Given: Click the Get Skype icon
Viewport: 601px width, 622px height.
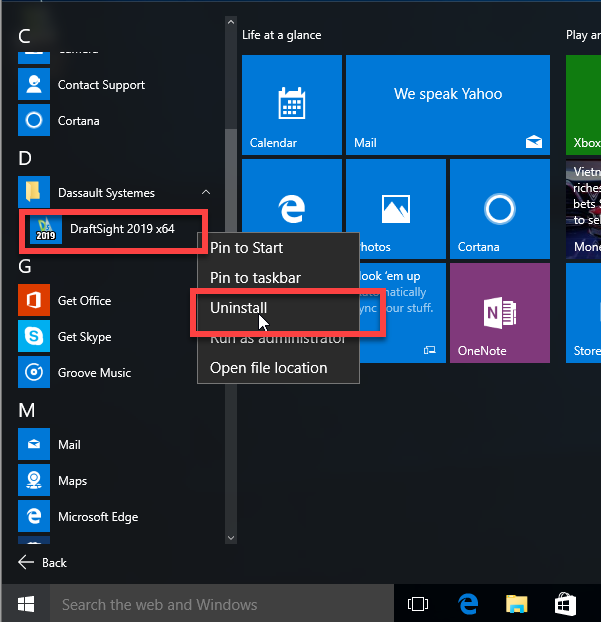Looking at the screenshot, I should click(x=34, y=336).
